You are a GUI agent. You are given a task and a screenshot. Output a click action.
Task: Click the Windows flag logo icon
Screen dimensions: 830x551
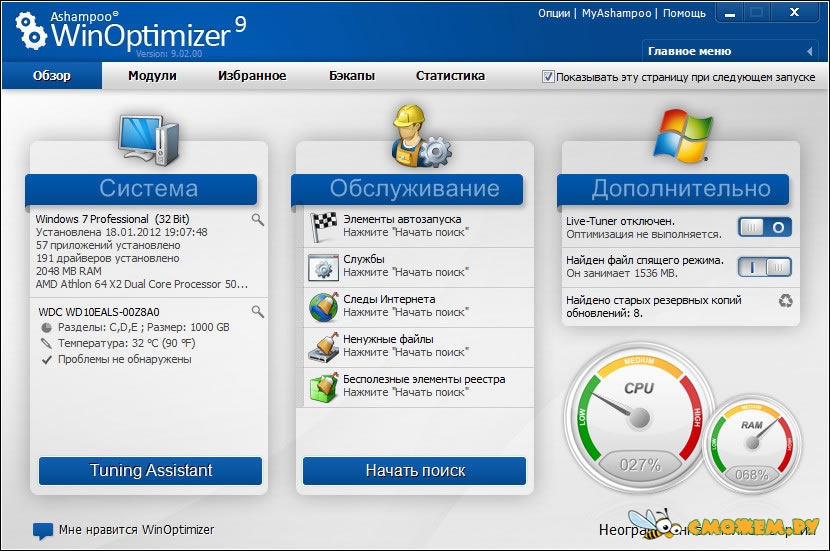(682, 136)
